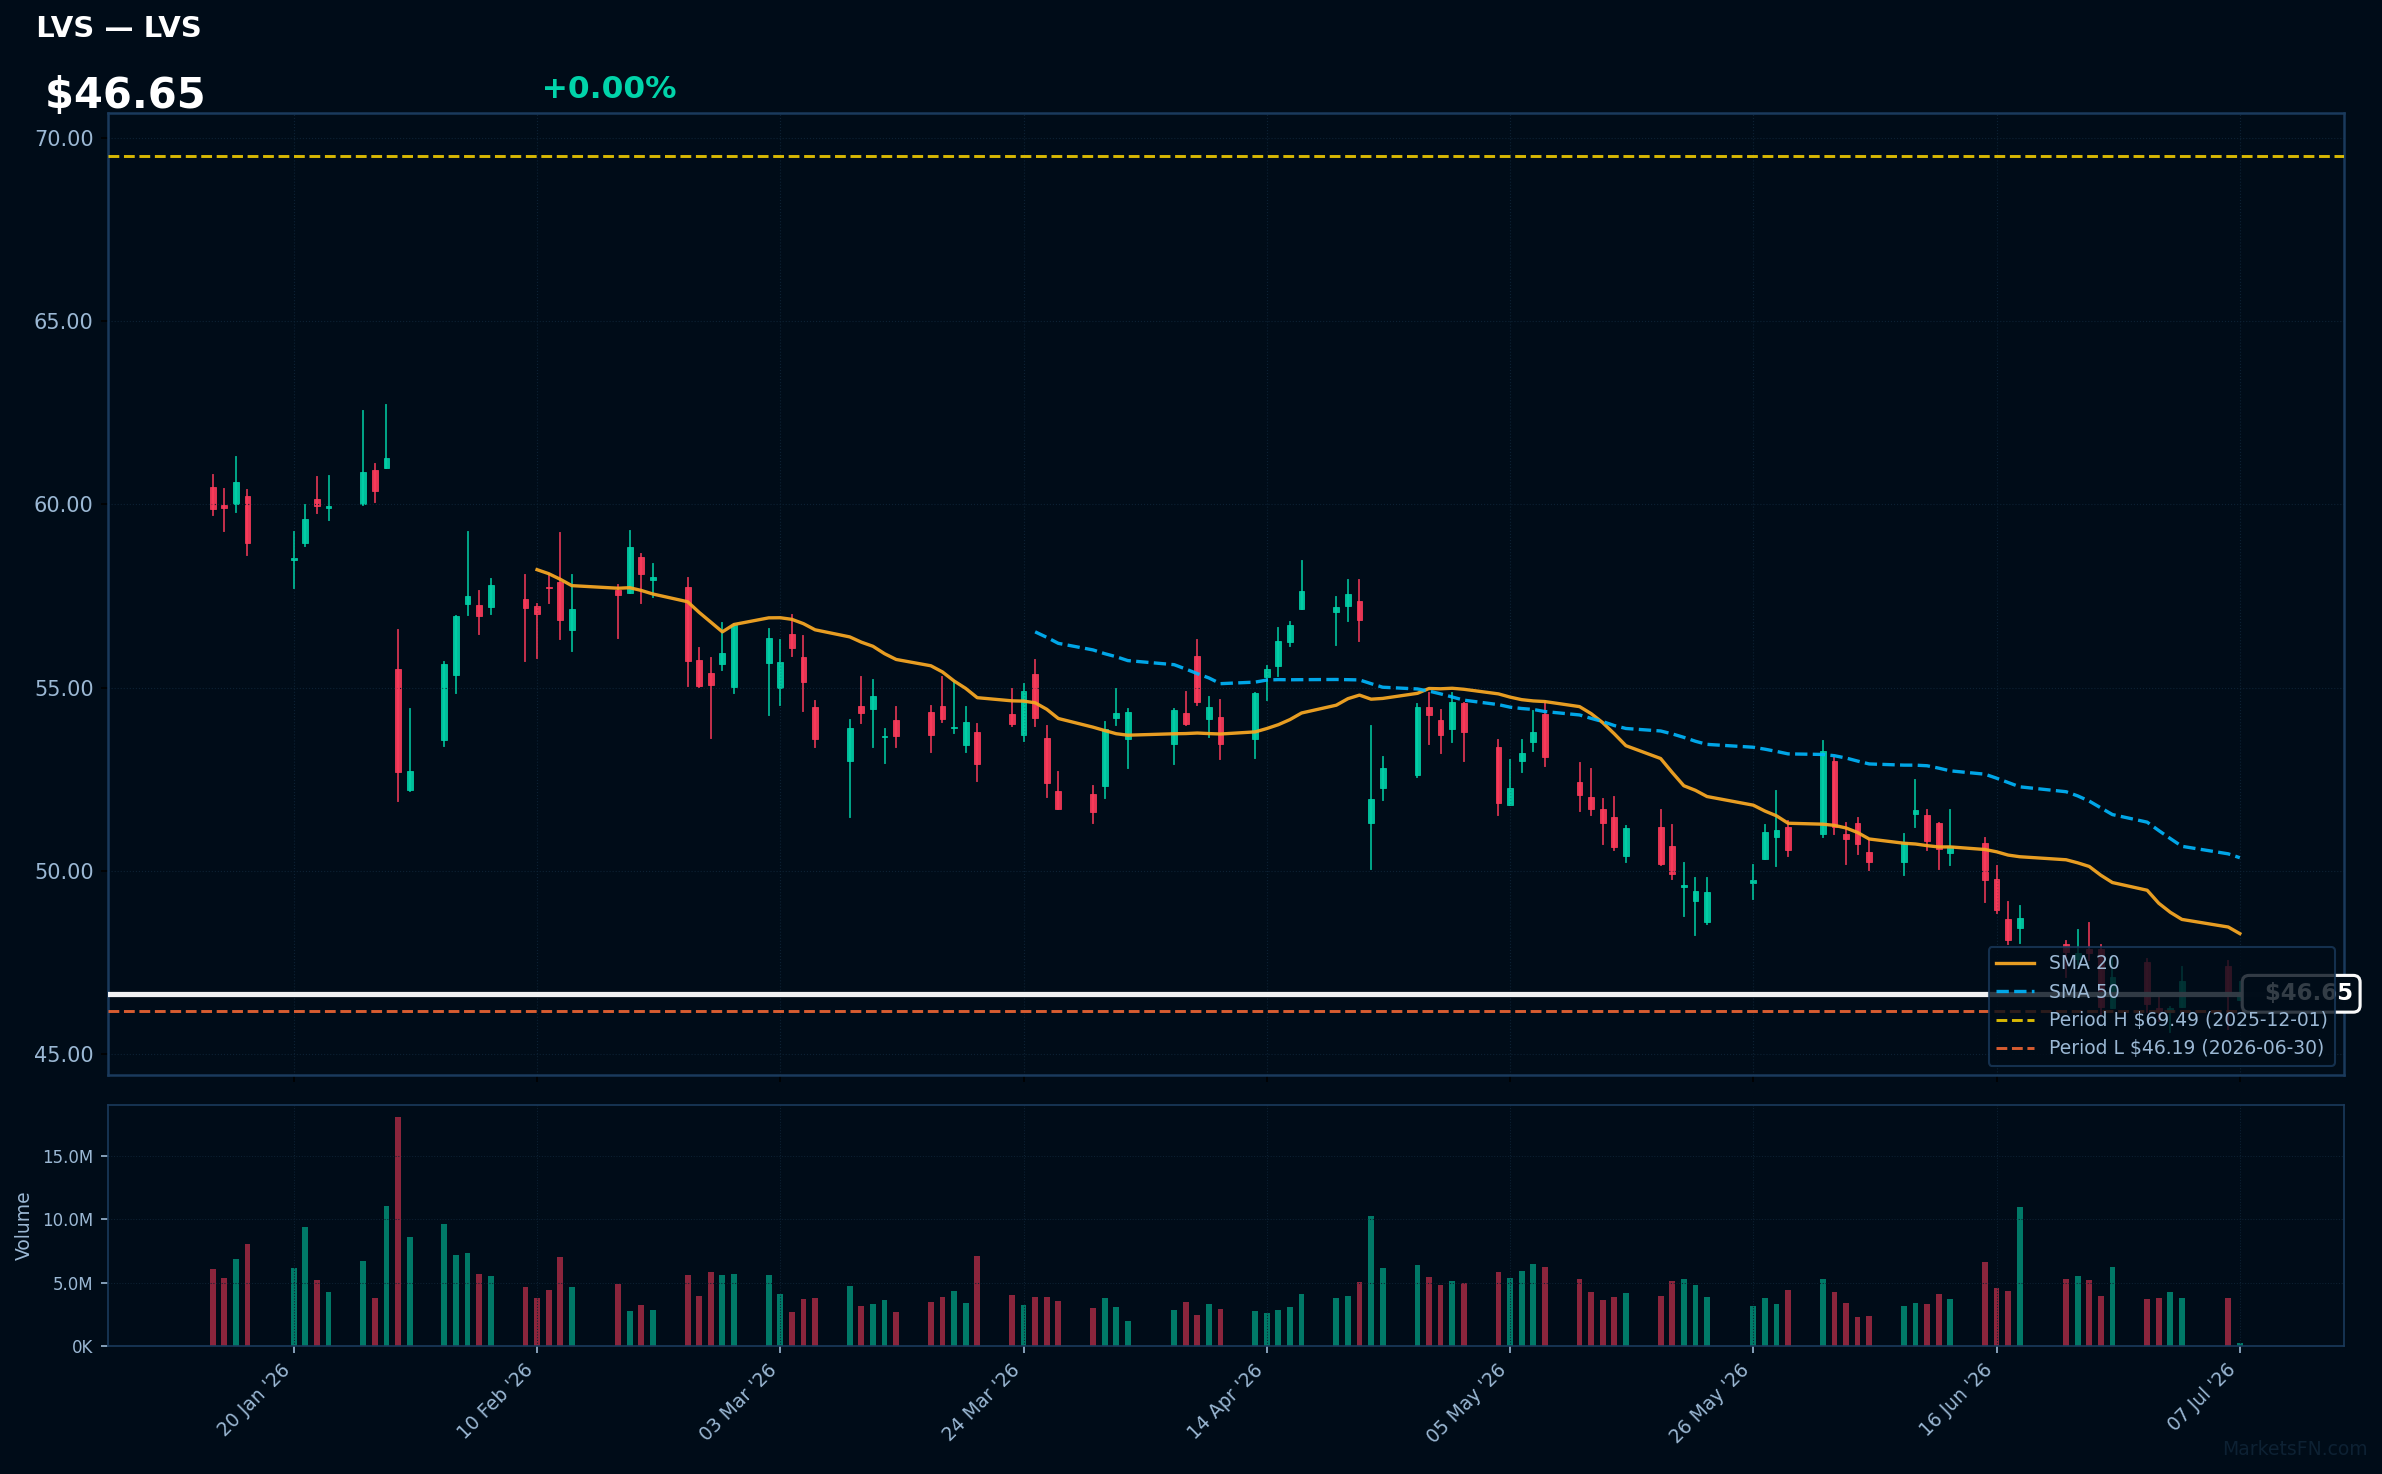Select the 20 Jan '26 date label
This screenshot has height=1474, width=2382.
pos(253,1400)
